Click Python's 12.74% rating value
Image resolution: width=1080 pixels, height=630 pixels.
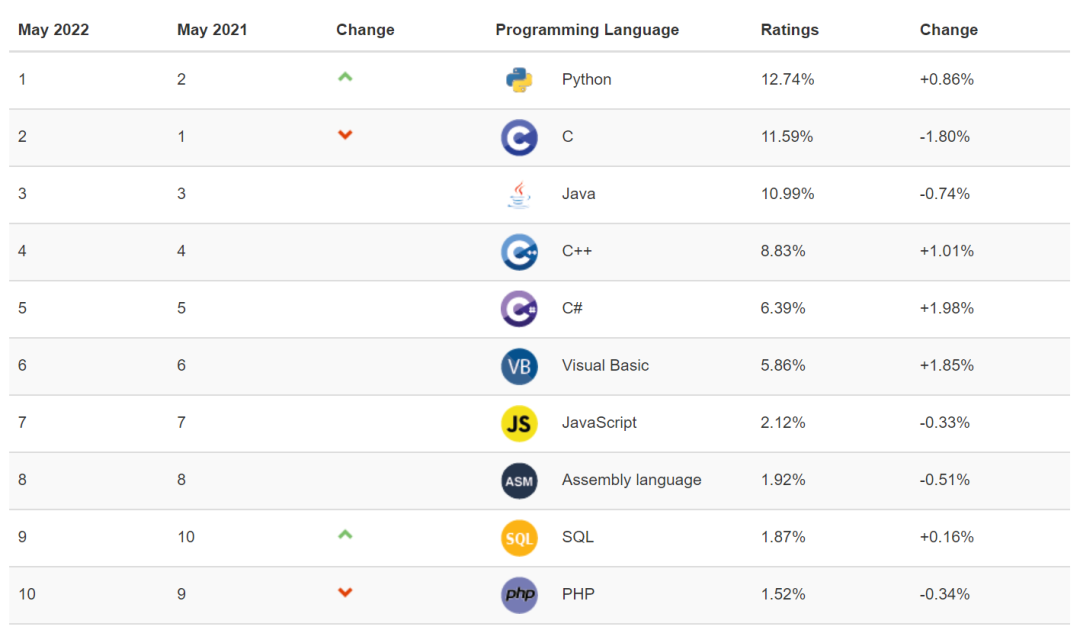[x=787, y=79]
